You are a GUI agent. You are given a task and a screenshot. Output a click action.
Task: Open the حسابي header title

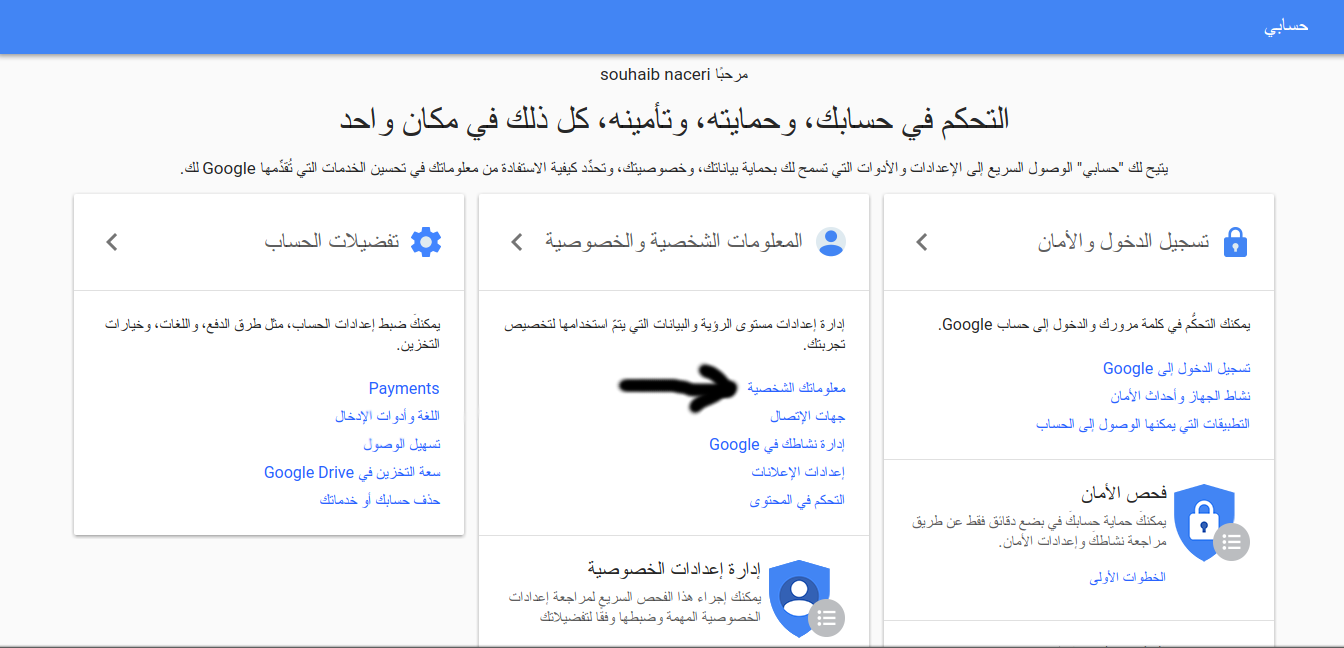point(1286,27)
